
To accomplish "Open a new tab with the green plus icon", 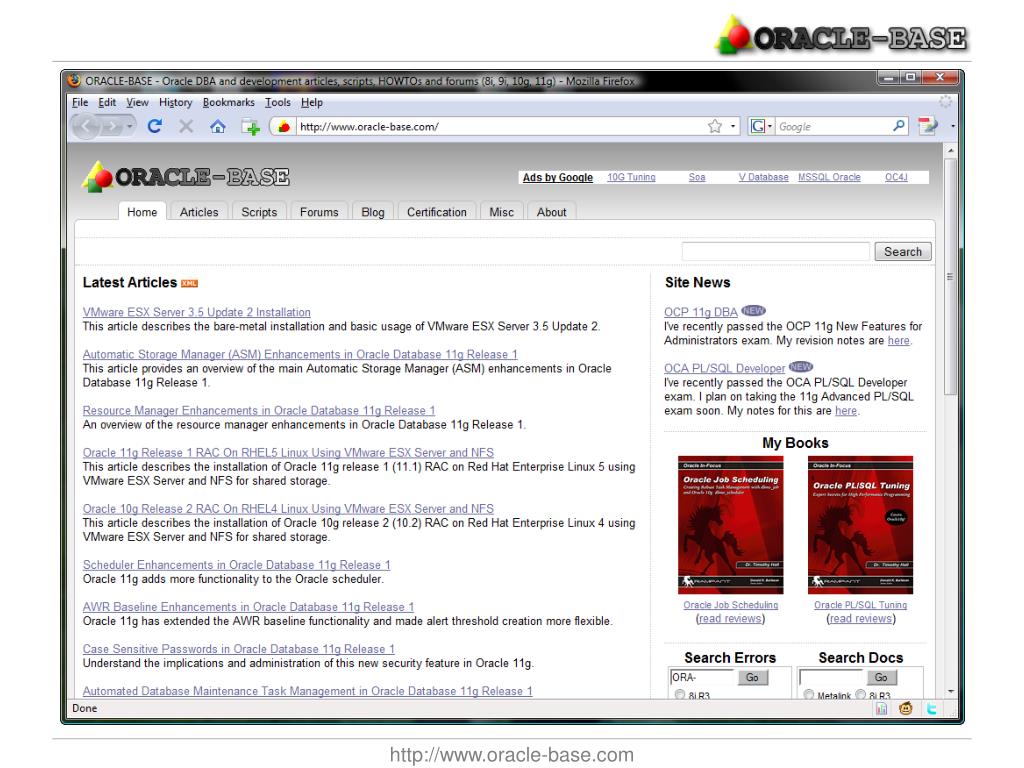I will 251,127.
